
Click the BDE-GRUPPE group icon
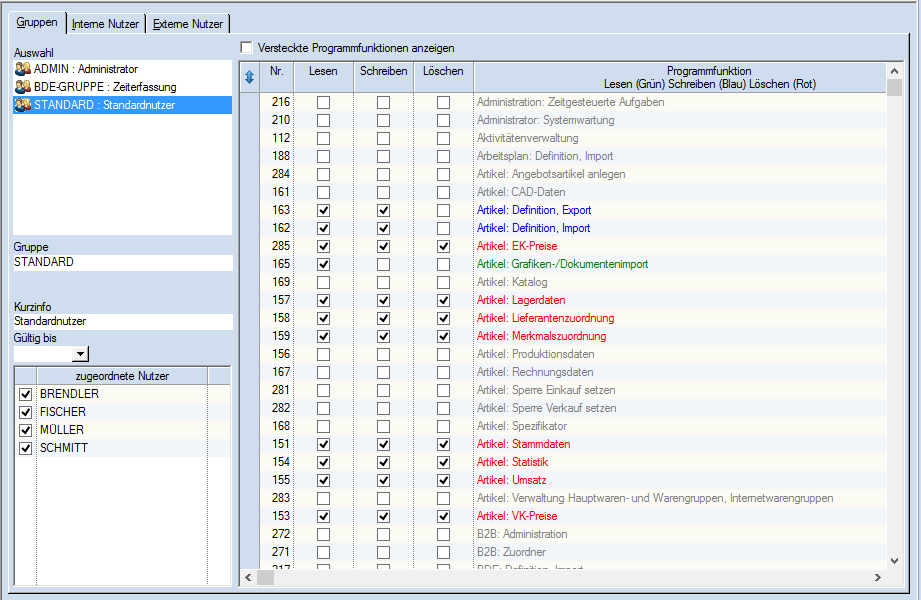click(x=22, y=87)
